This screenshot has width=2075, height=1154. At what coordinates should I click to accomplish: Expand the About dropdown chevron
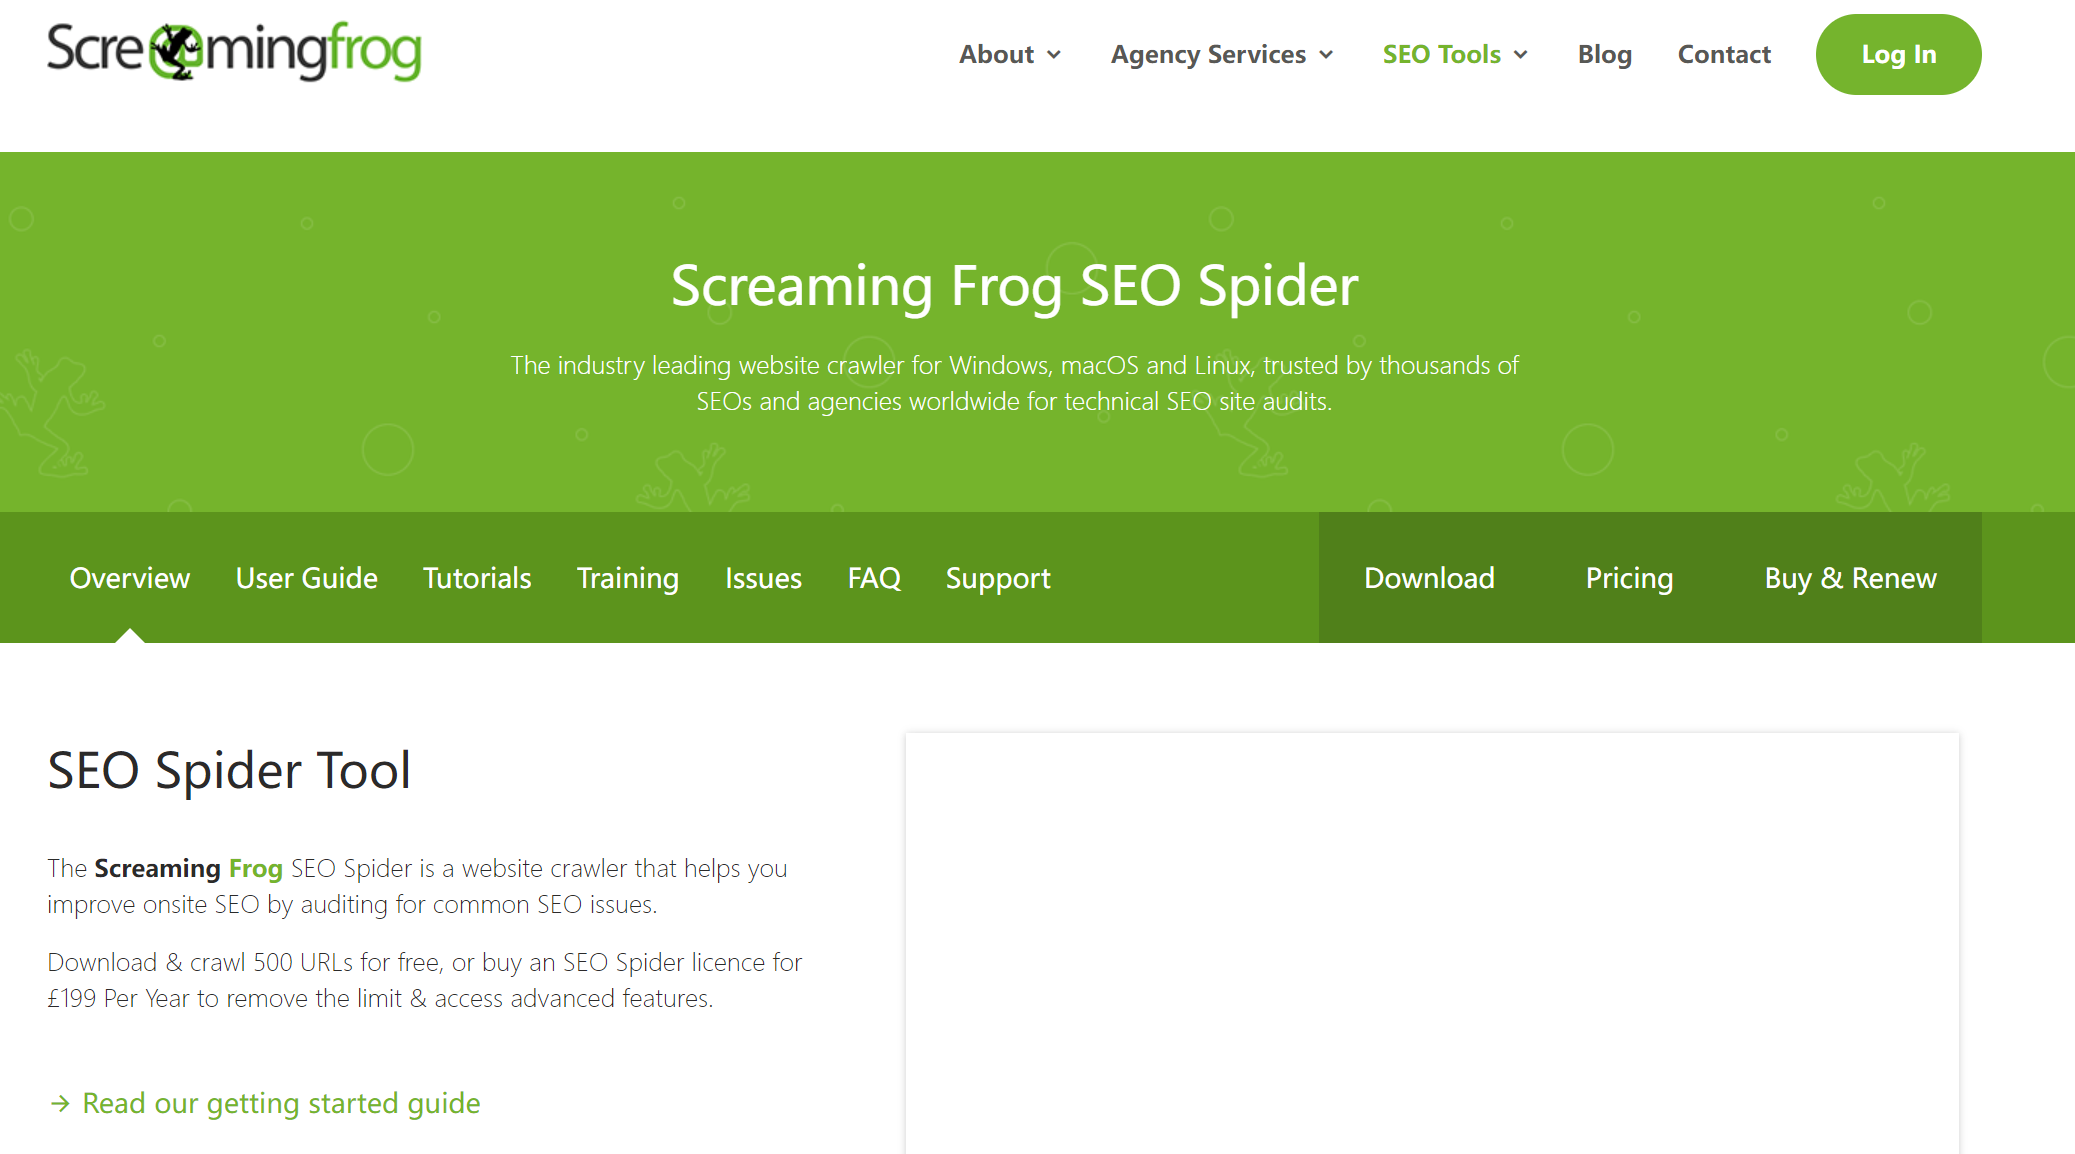click(x=1054, y=55)
